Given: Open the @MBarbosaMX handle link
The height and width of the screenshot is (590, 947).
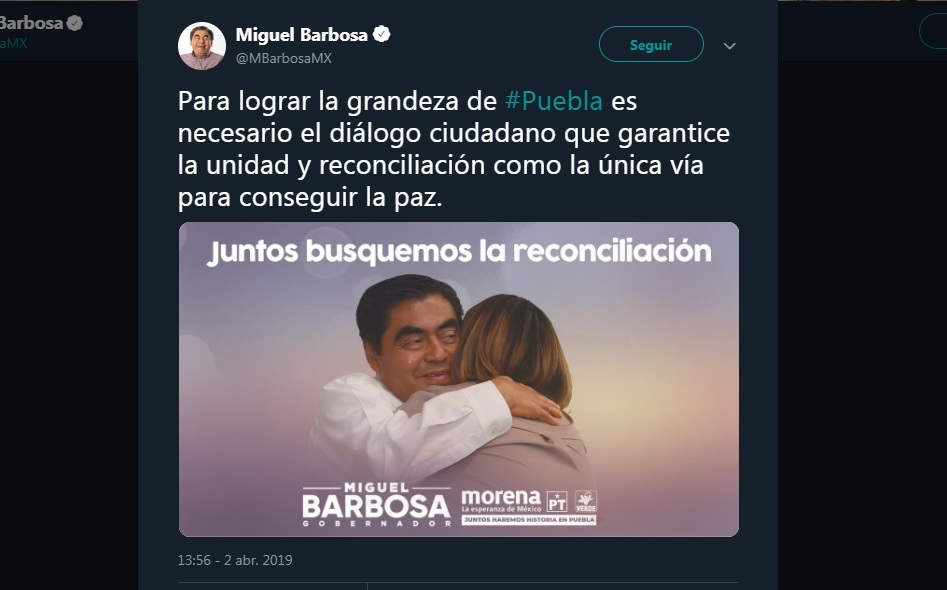Looking at the screenshot, I should point(284,59).
